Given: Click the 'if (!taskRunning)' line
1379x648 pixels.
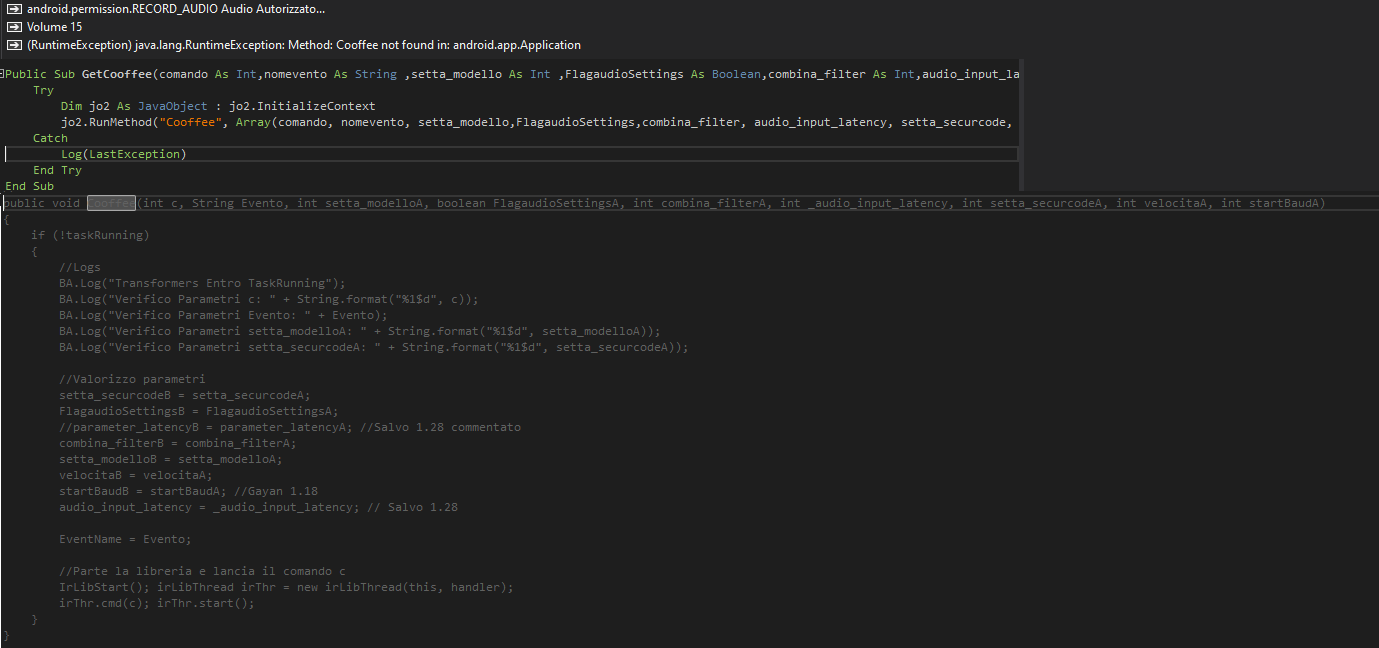Looking at the screenshot, I should tap(90, 235).
